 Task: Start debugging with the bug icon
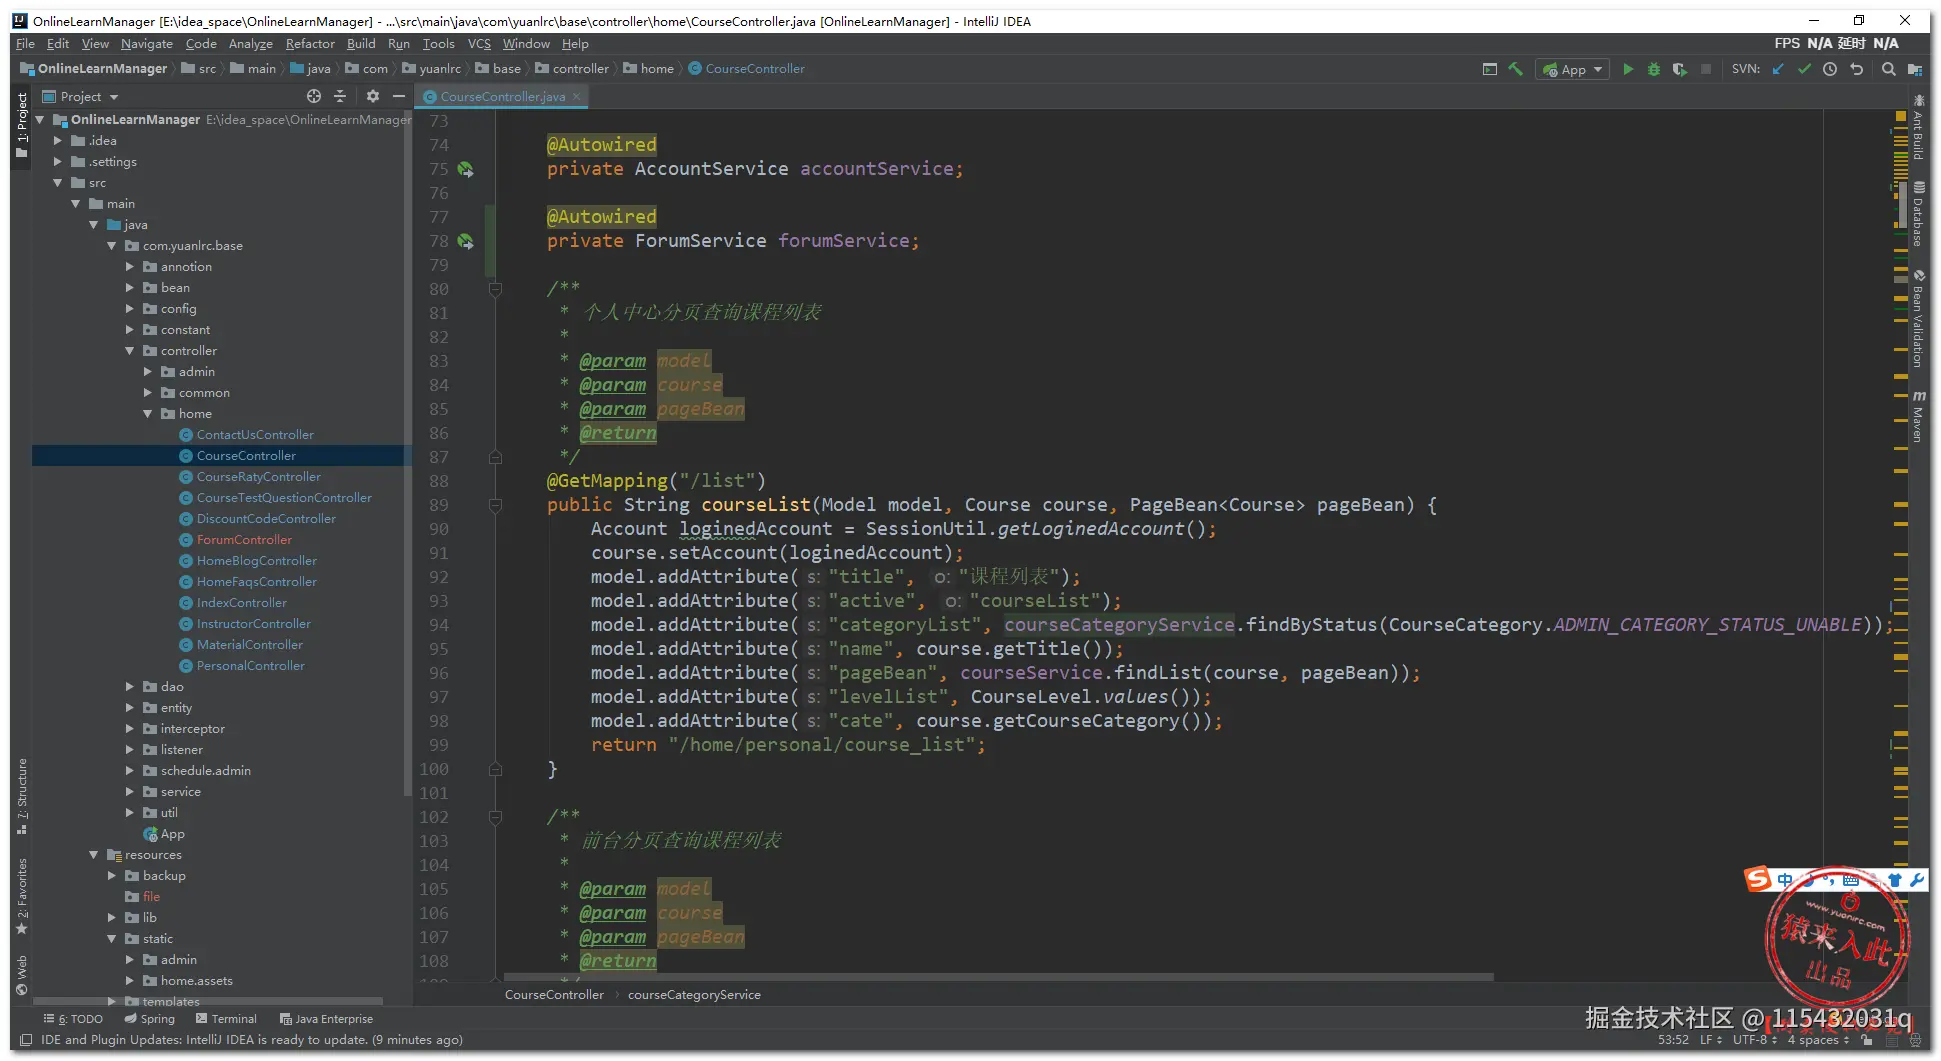(1654, 69)
